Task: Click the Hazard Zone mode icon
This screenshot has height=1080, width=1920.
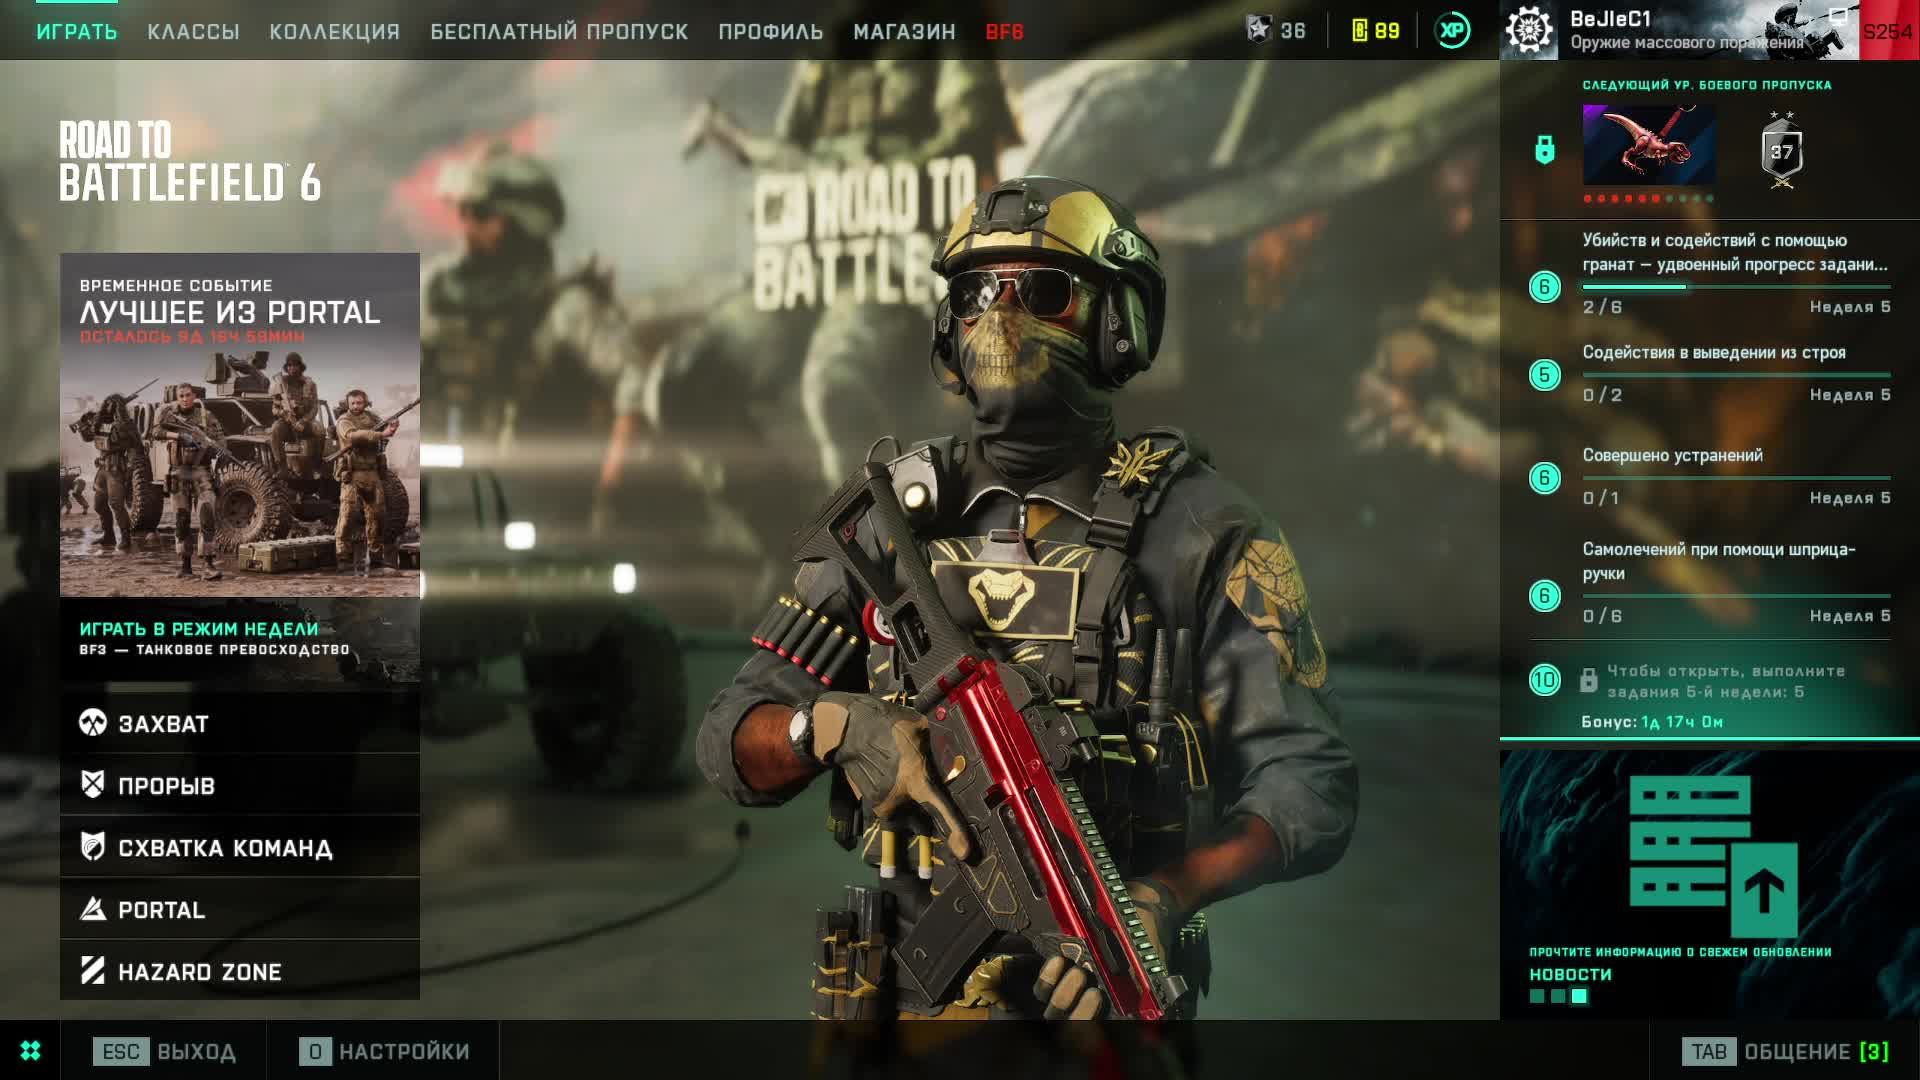Action: pos(93,970)
